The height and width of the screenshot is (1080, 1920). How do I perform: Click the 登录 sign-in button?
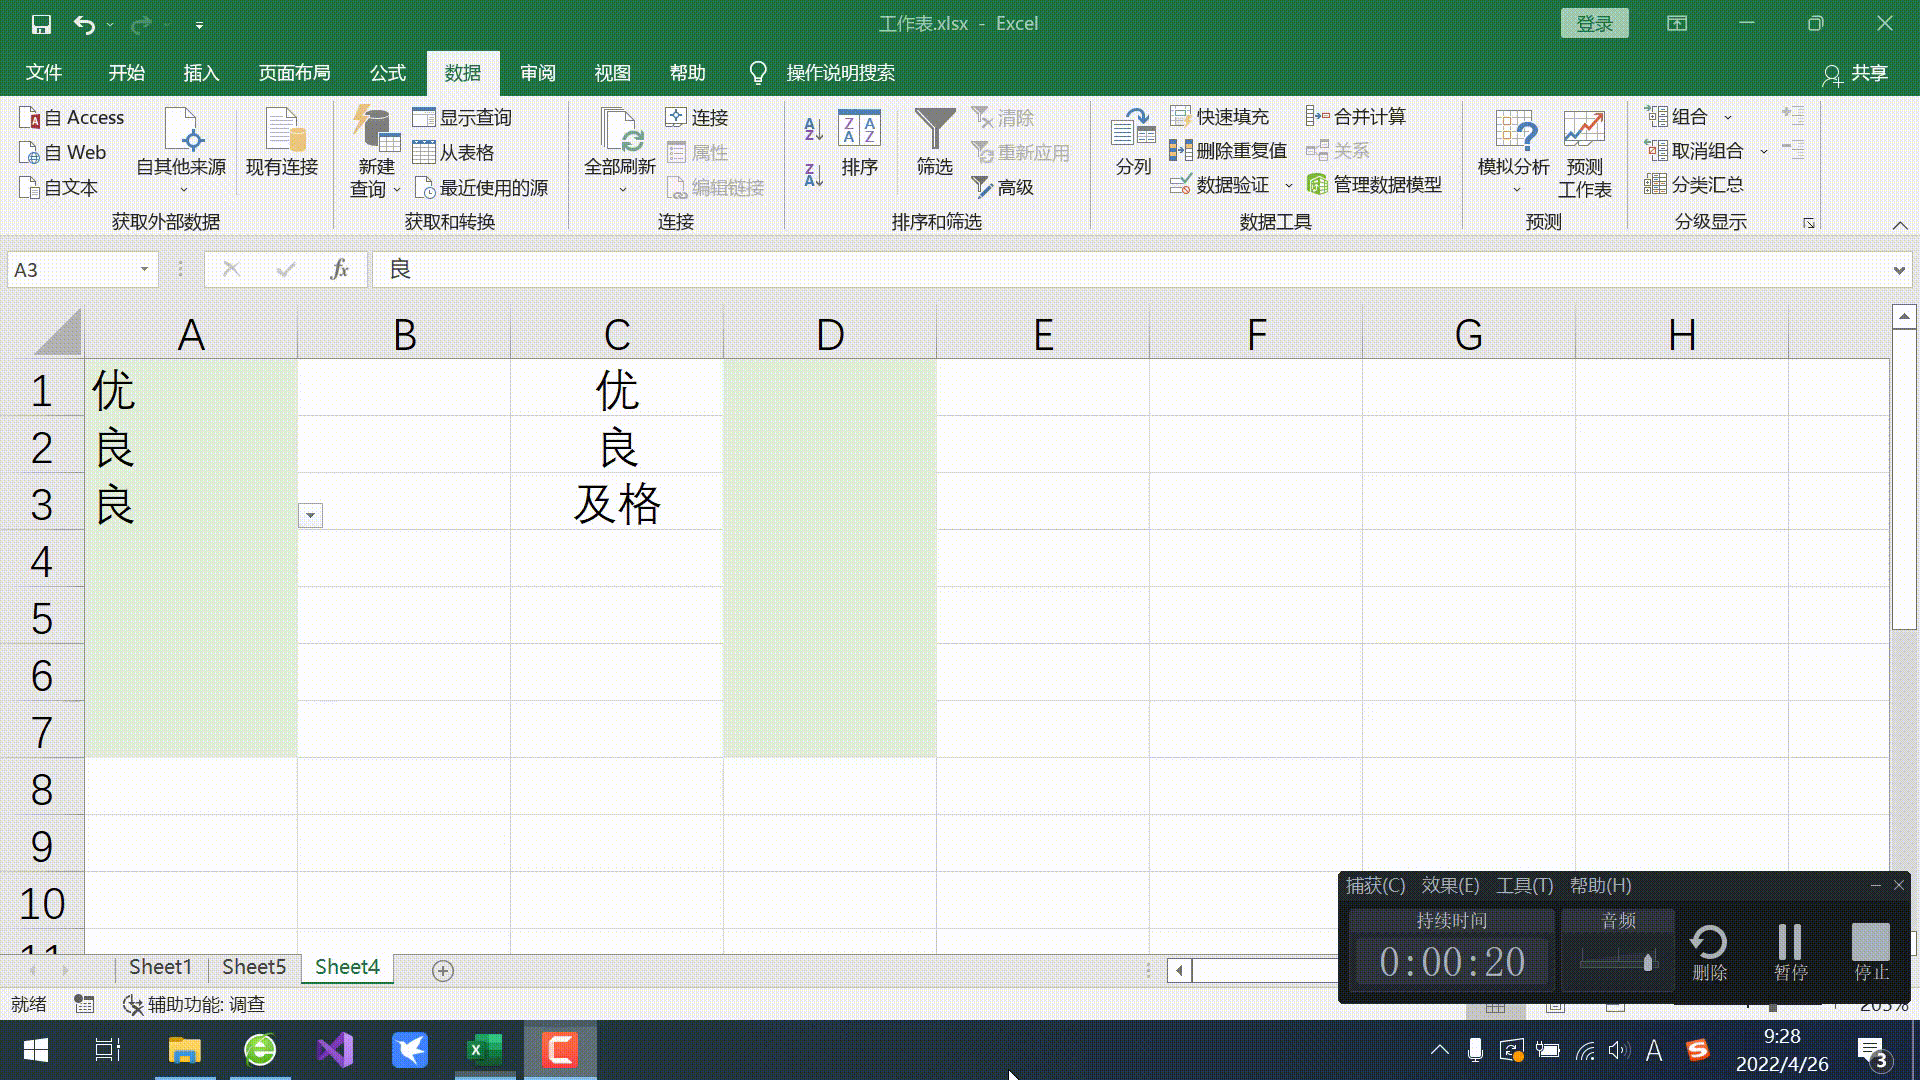click(x=1594, y=22)
